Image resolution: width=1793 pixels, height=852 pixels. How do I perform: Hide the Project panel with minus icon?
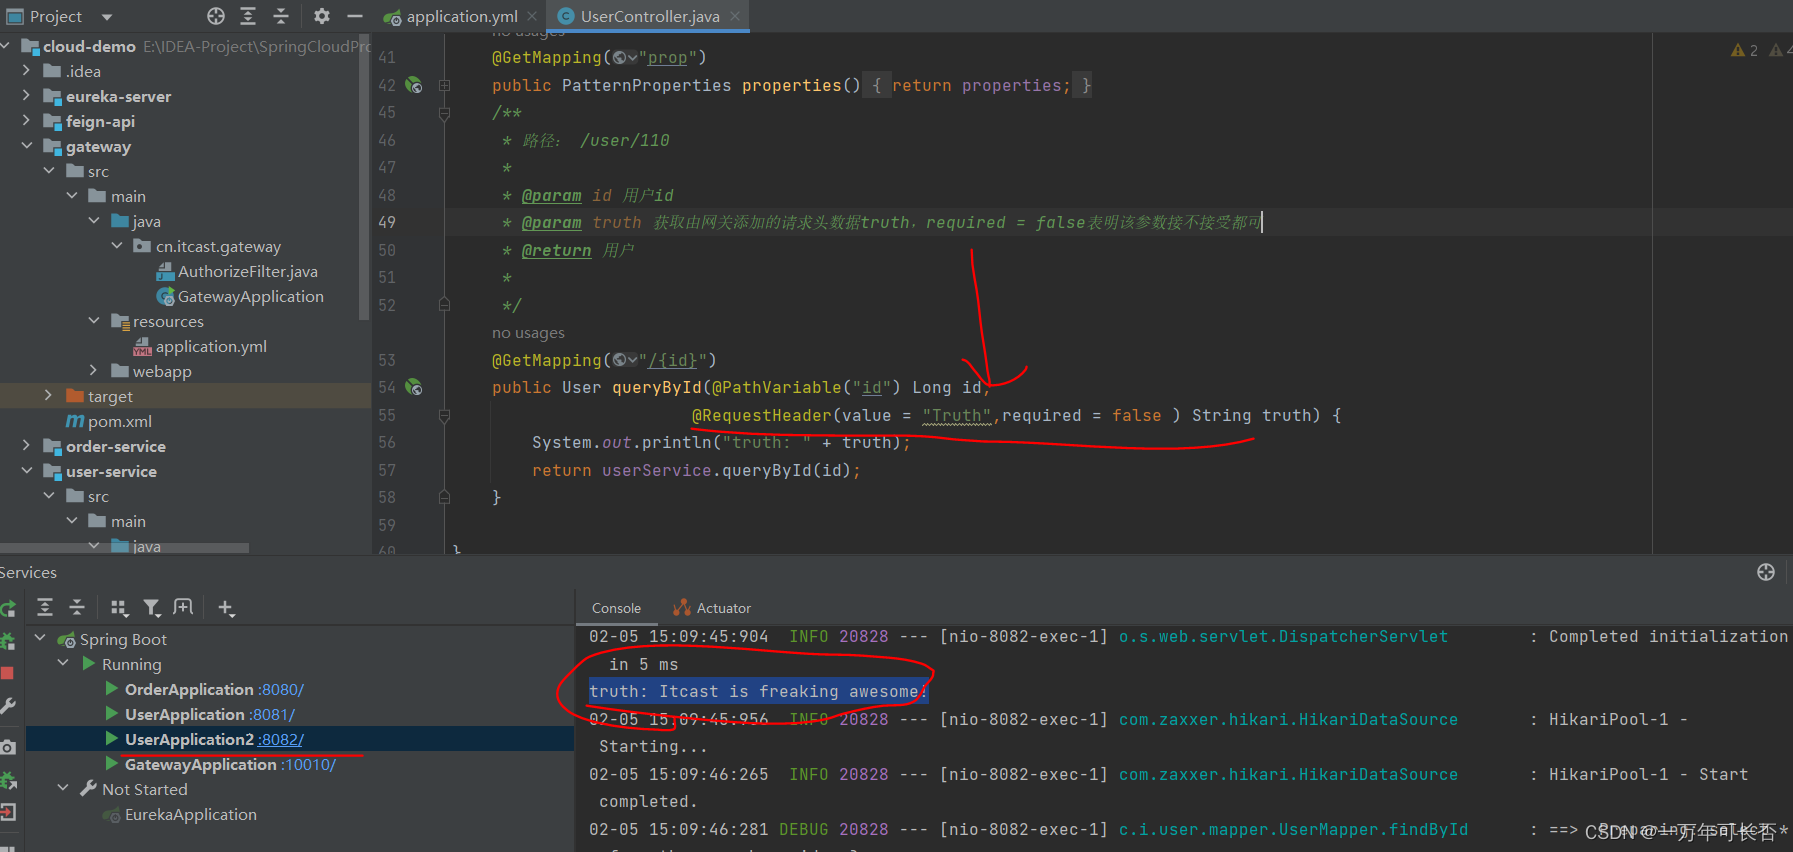coord(354,16)
